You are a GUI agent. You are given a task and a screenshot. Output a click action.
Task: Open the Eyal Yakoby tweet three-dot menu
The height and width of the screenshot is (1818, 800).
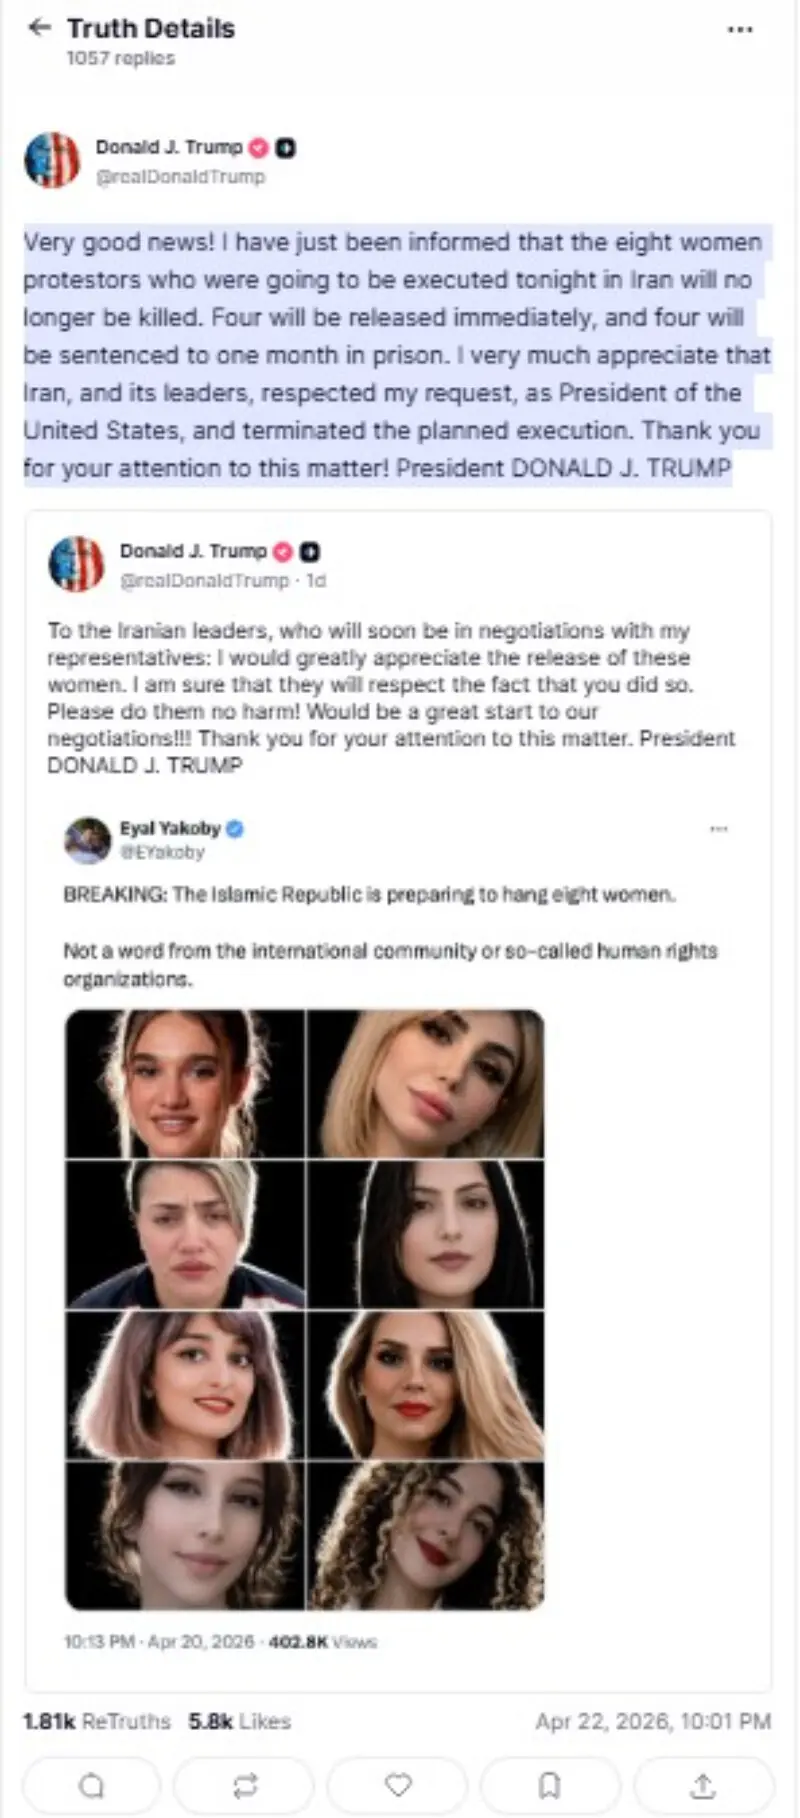(719, 829)
